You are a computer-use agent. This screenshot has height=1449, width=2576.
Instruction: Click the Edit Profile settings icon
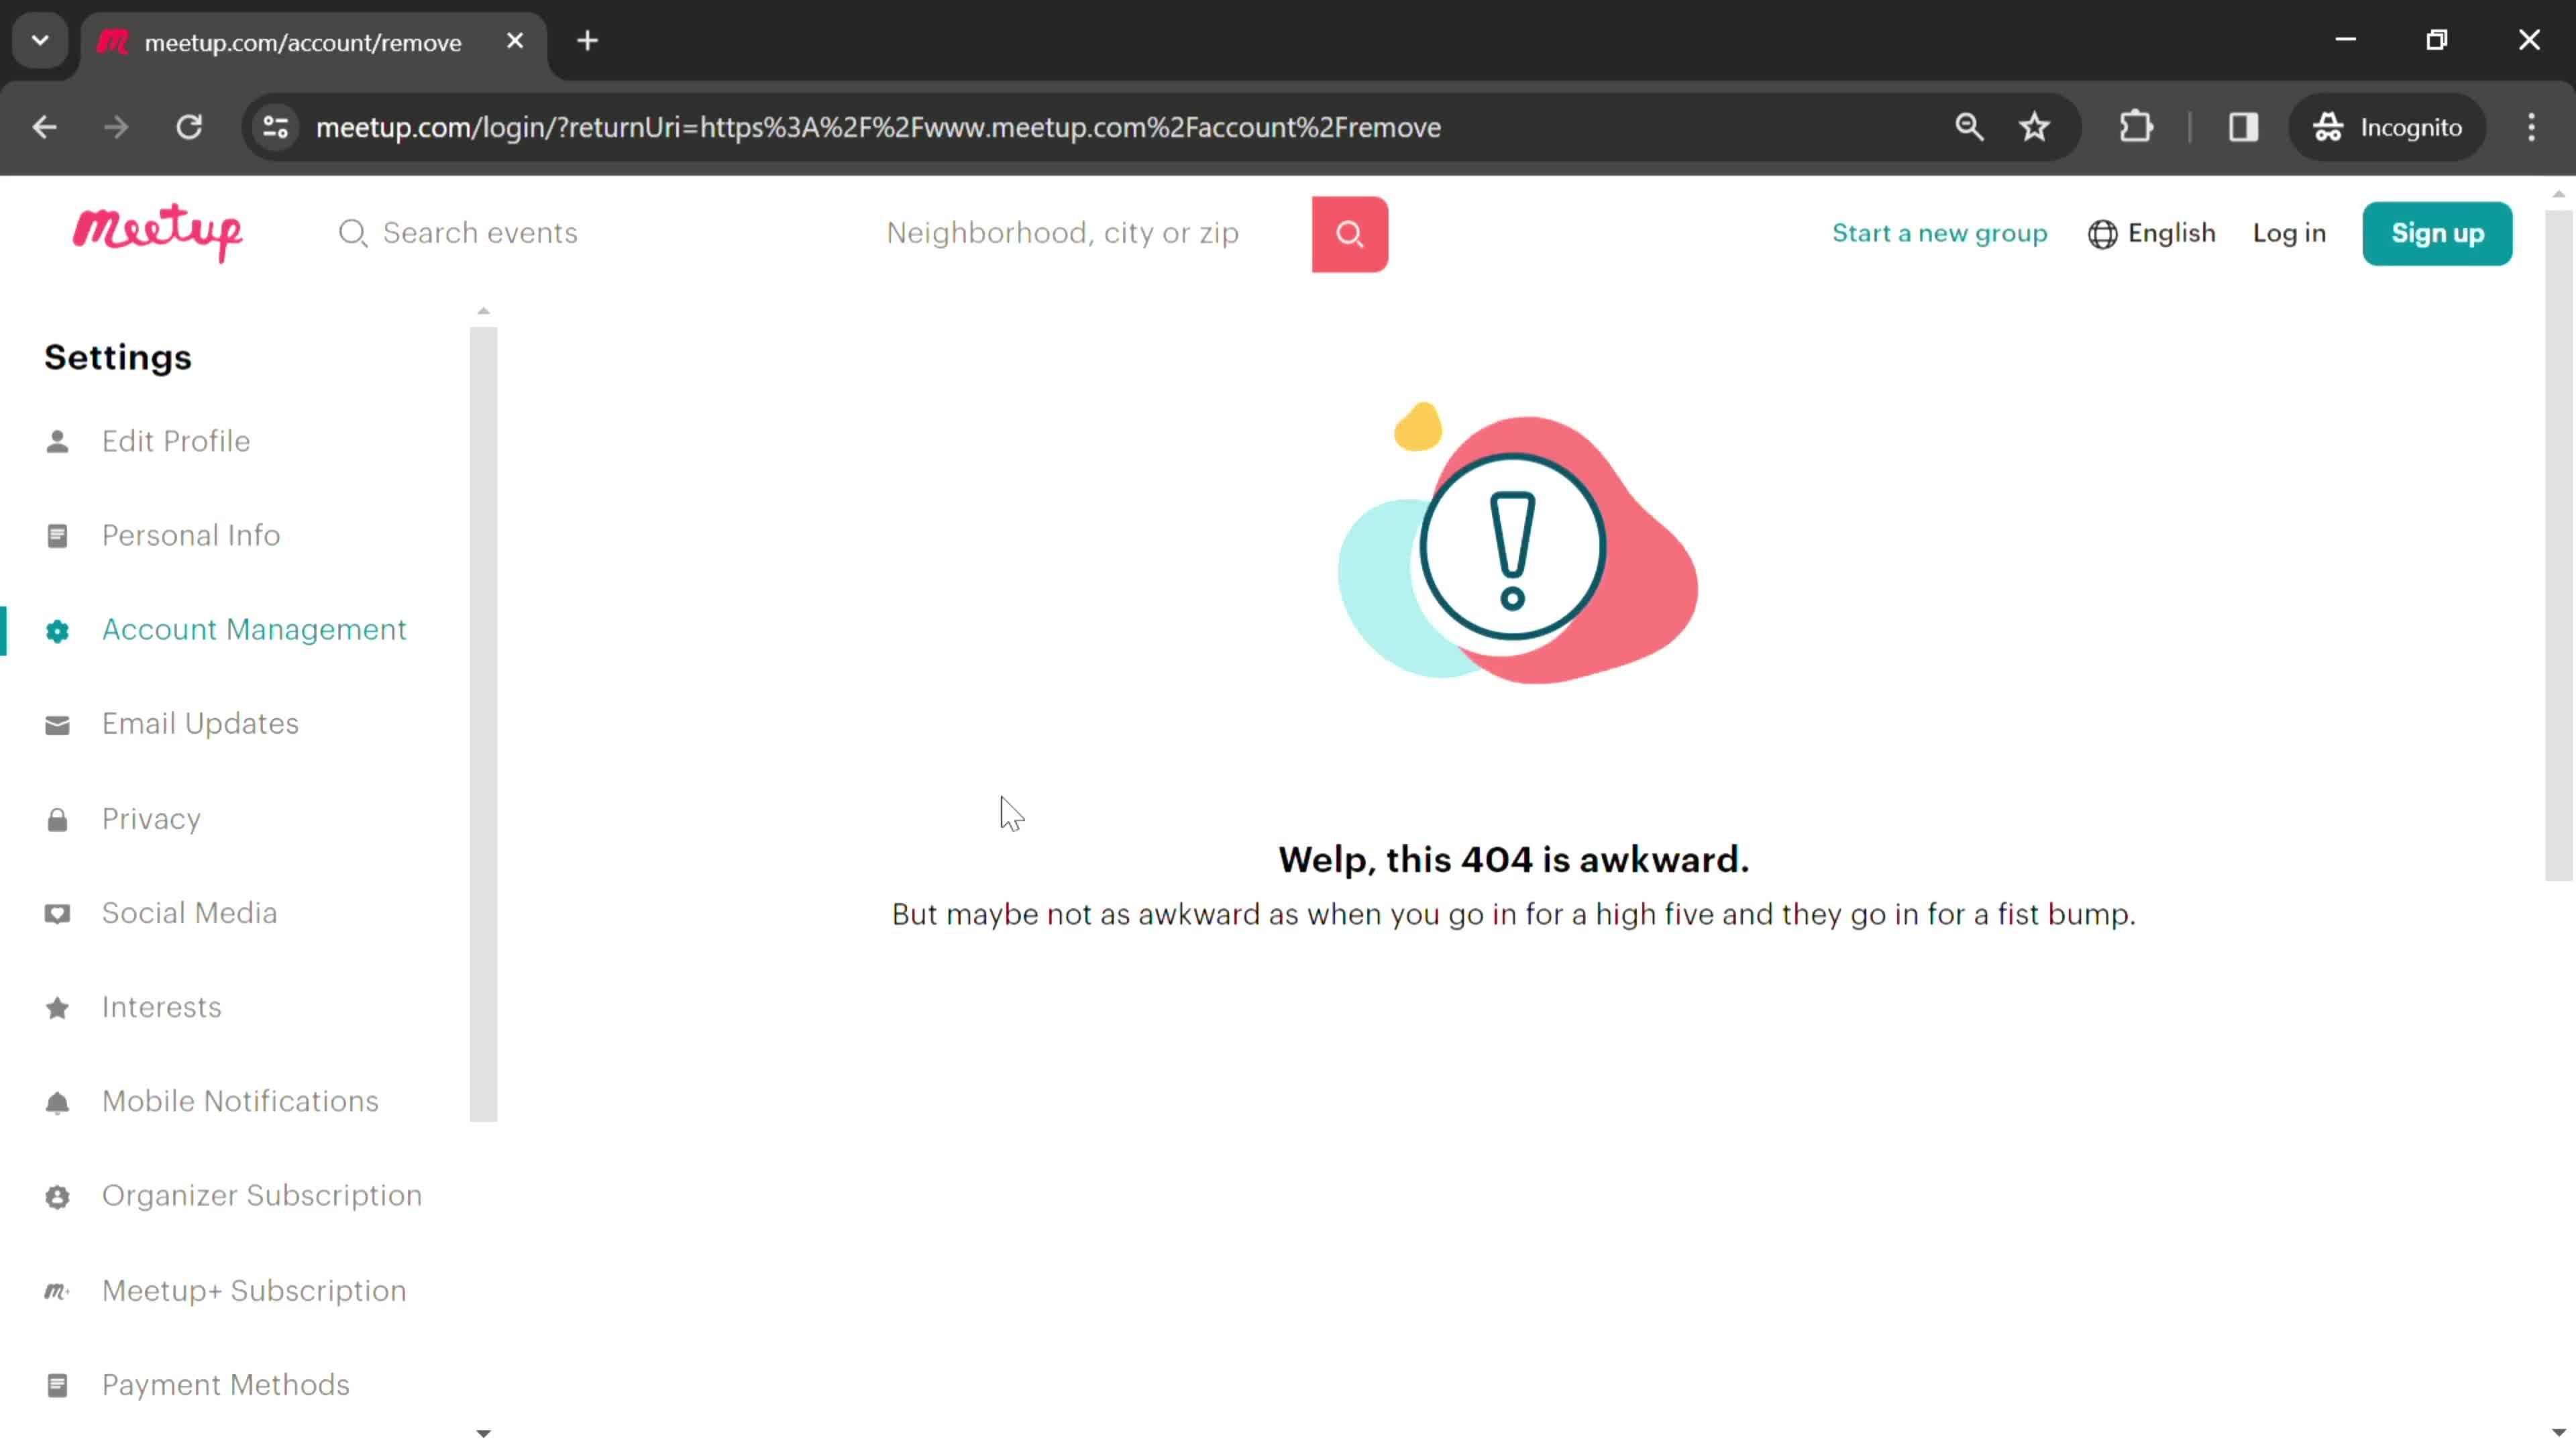point(56,441)
